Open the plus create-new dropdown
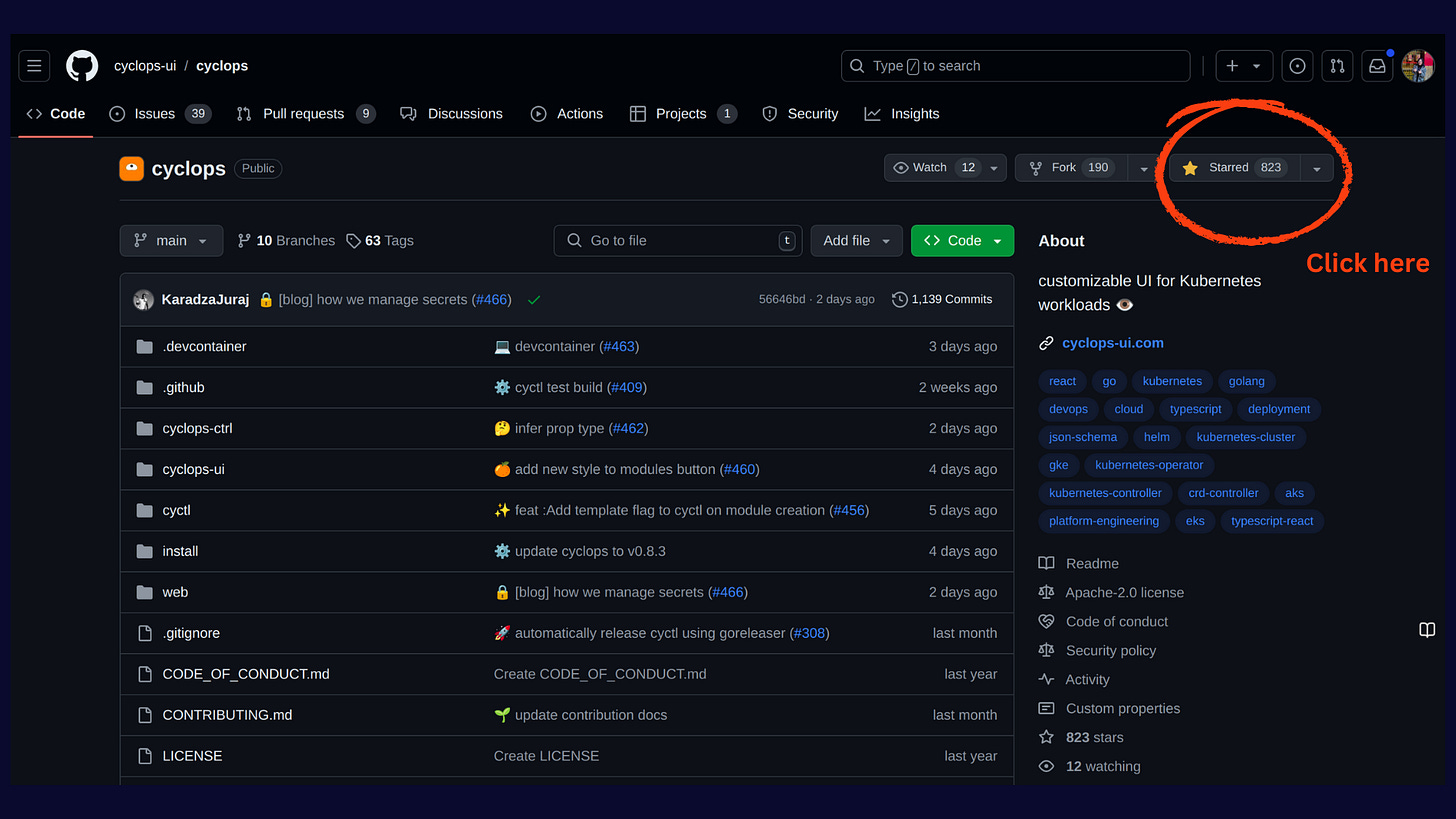Viewport: 1456px width, 819px height. coord(1244,66)
